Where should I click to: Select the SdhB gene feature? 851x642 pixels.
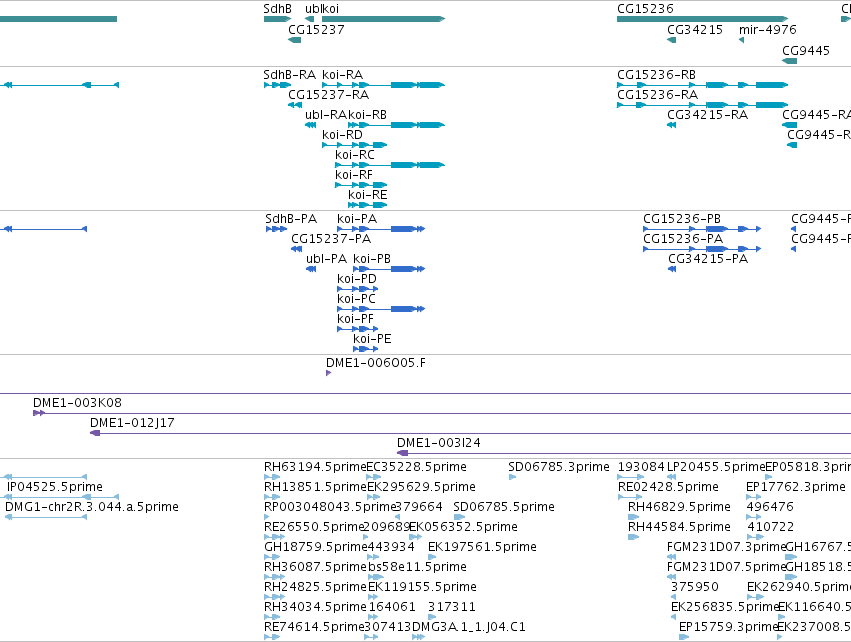click(x=277, y=19)
